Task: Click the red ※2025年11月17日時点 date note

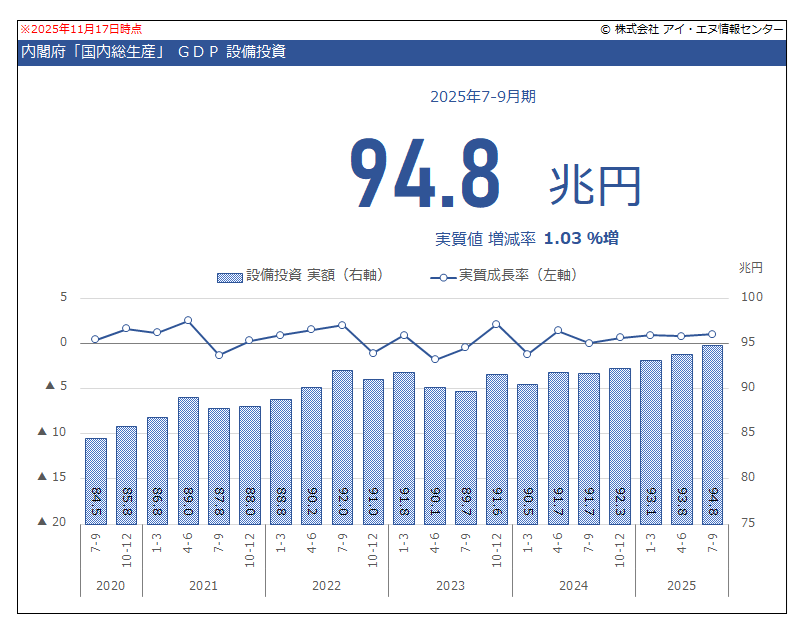Action: (81, 29)
